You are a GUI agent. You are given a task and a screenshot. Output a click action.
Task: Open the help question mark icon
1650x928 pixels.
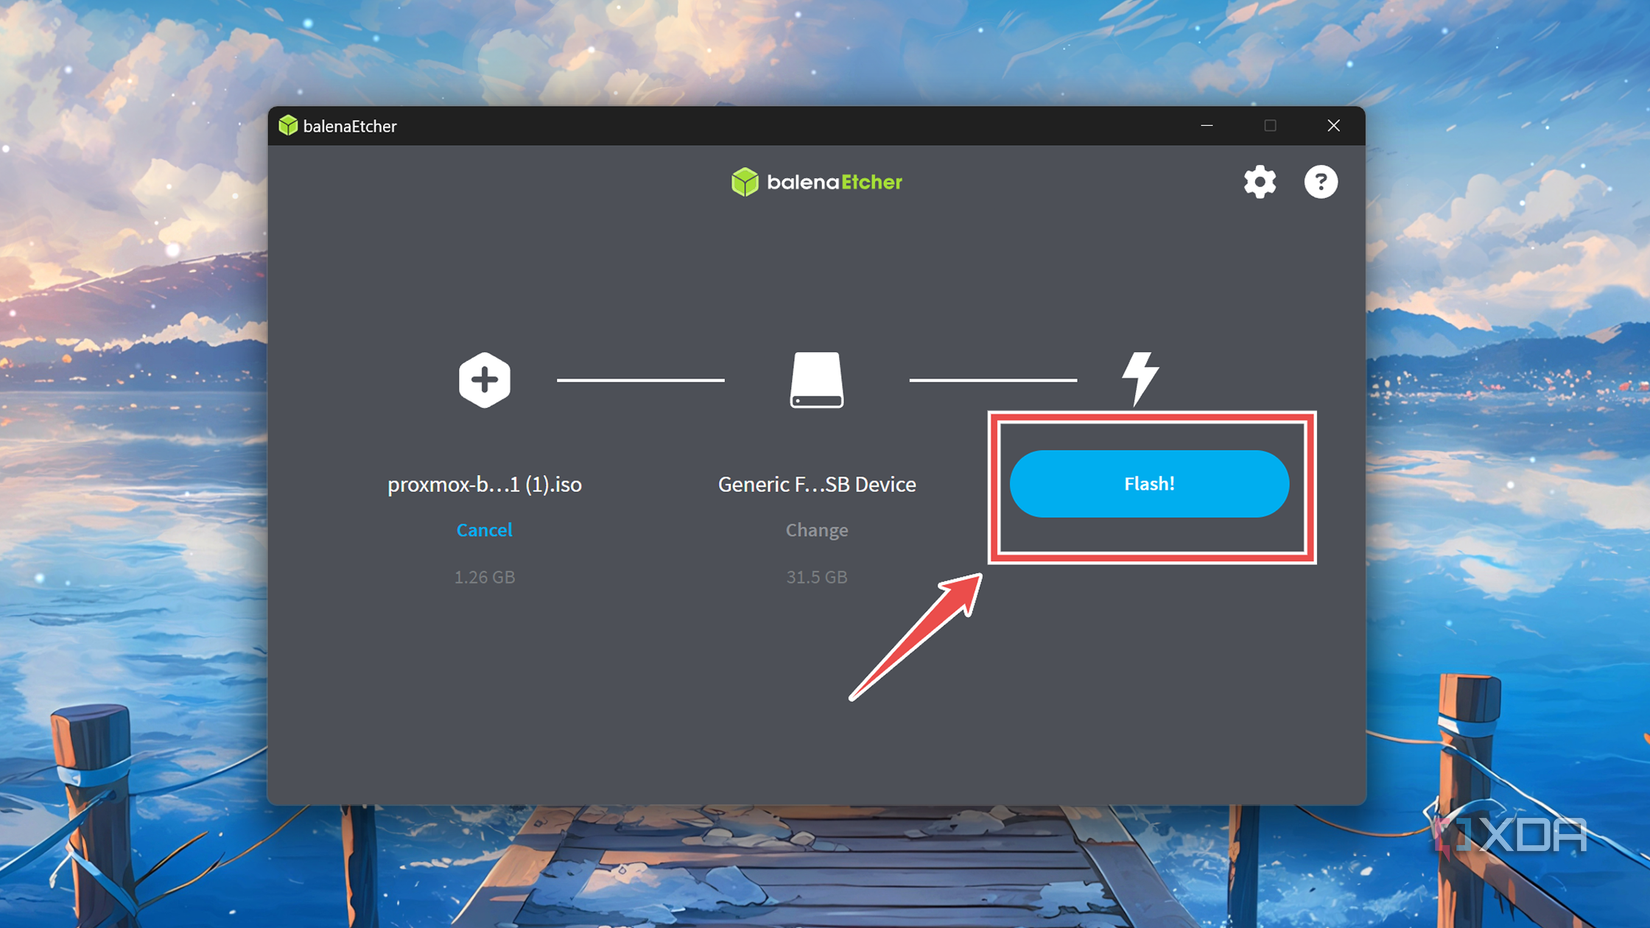click(x=1320, y=182)
